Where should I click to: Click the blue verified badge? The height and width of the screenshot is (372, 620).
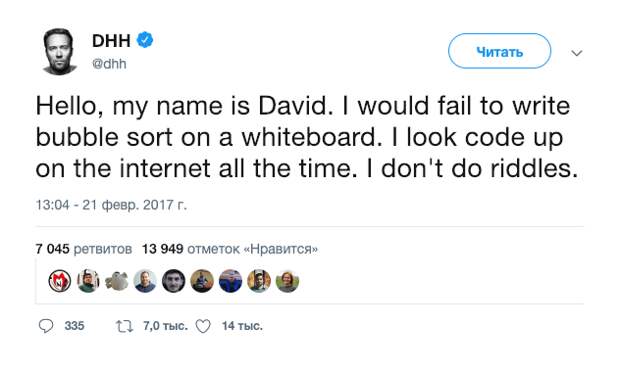click(x=145, y=40)
